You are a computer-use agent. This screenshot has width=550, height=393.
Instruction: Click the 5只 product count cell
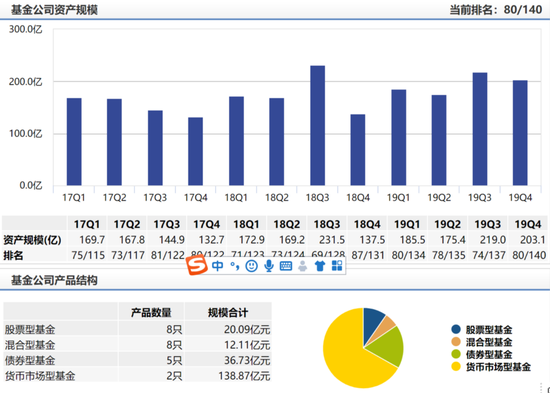pos(174,360)
